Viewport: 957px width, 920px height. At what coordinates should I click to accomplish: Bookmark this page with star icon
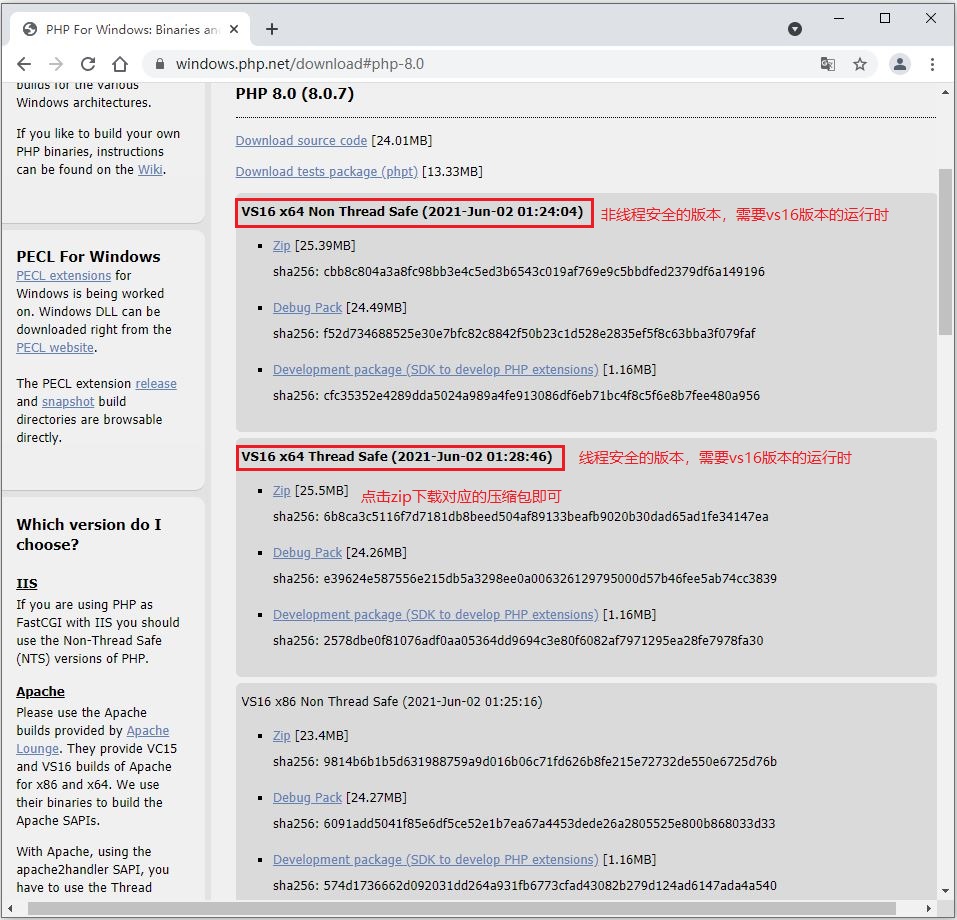[x=860, y=64]
